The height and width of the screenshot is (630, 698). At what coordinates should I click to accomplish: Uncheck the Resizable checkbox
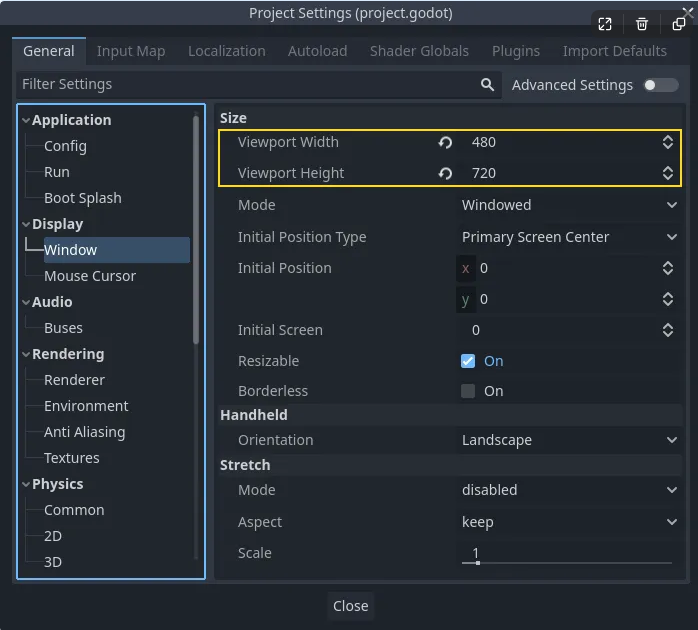pos(468,361)
